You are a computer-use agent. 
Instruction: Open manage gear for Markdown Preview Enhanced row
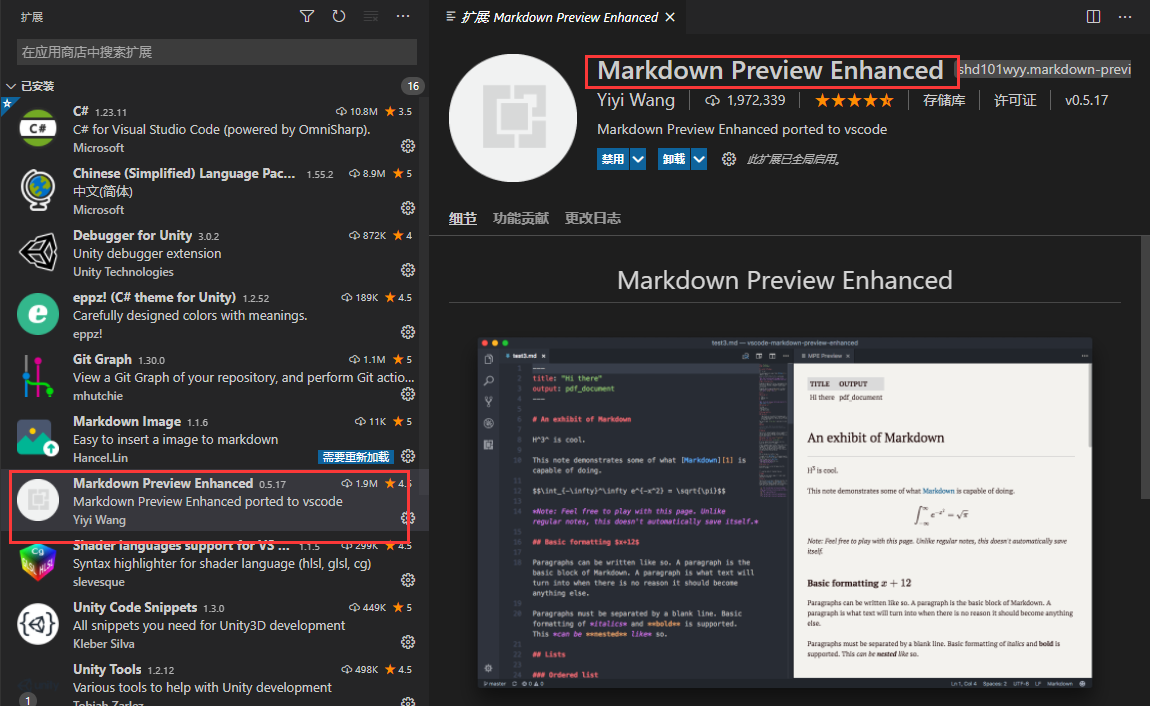pos(409,518)
